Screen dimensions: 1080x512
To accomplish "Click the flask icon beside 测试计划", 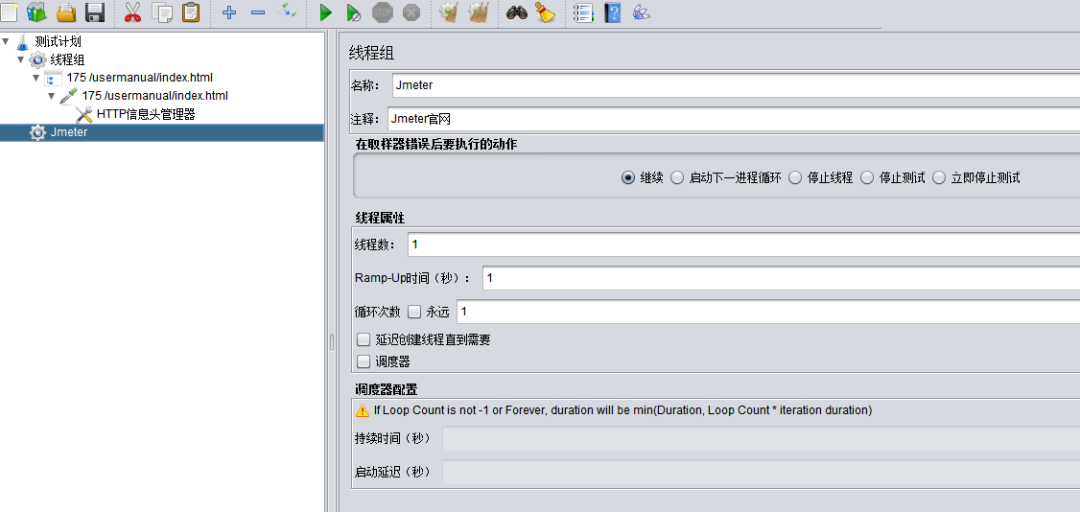I will coord(22,42).
